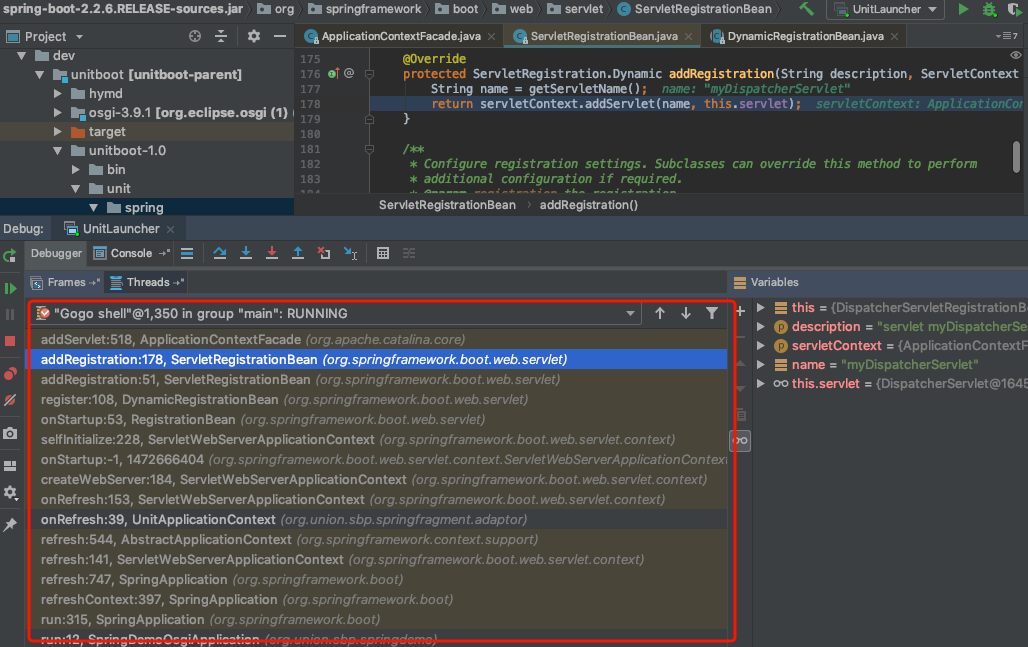The width and height of the screenshot is (1028, 647).
Task: Click the Build project hammer icon
Action: 806,9
